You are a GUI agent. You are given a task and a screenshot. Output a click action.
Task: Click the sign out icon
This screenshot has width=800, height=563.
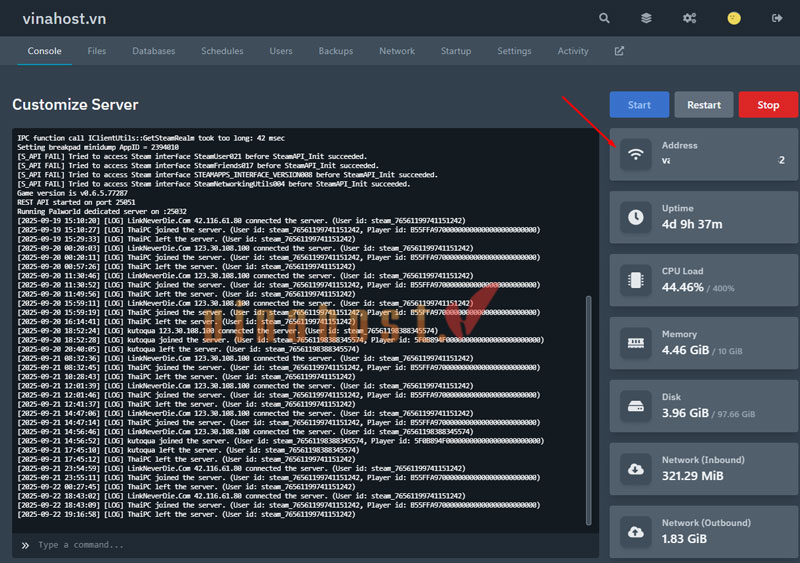tap(777, 18)
